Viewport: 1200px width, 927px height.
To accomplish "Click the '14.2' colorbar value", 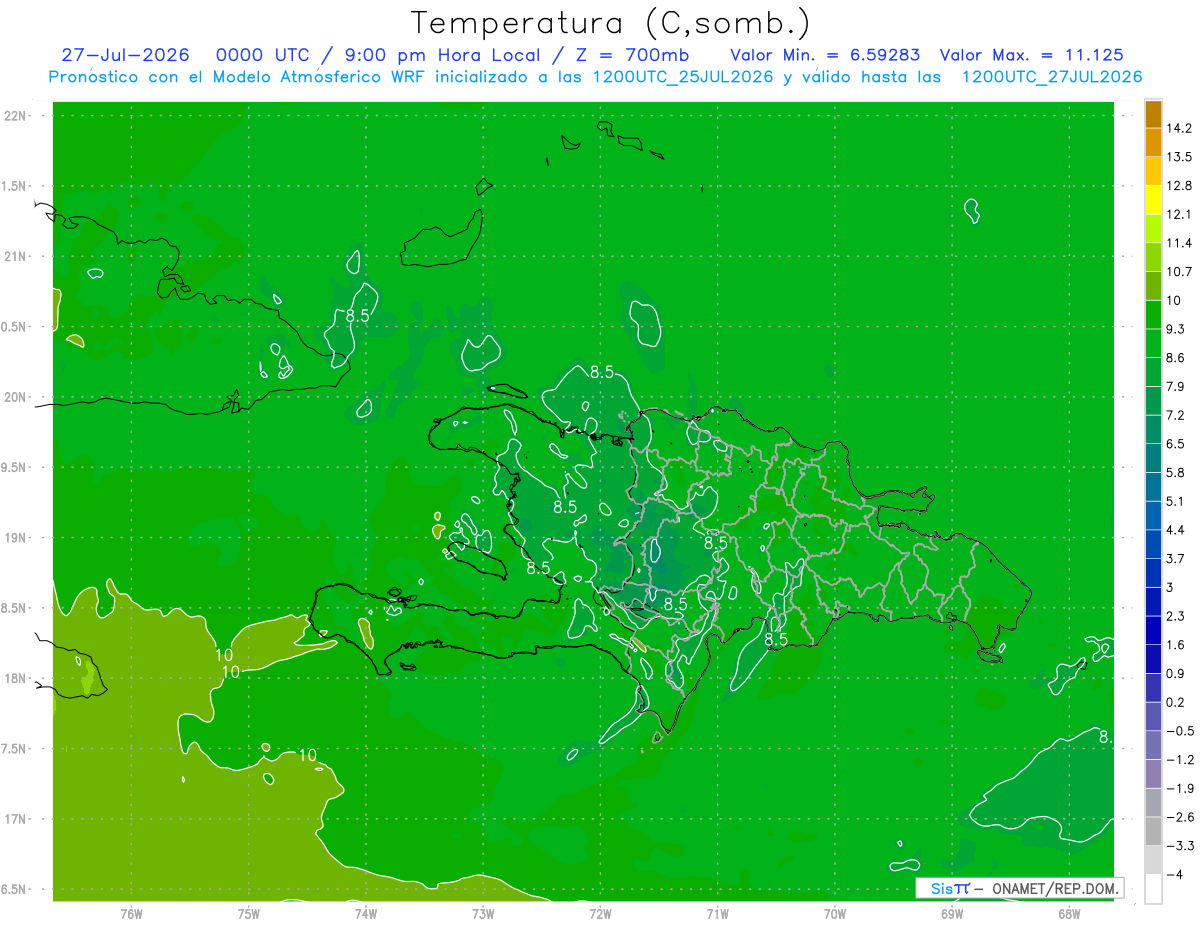I will pyautogui.click(x=1180, y=128).
